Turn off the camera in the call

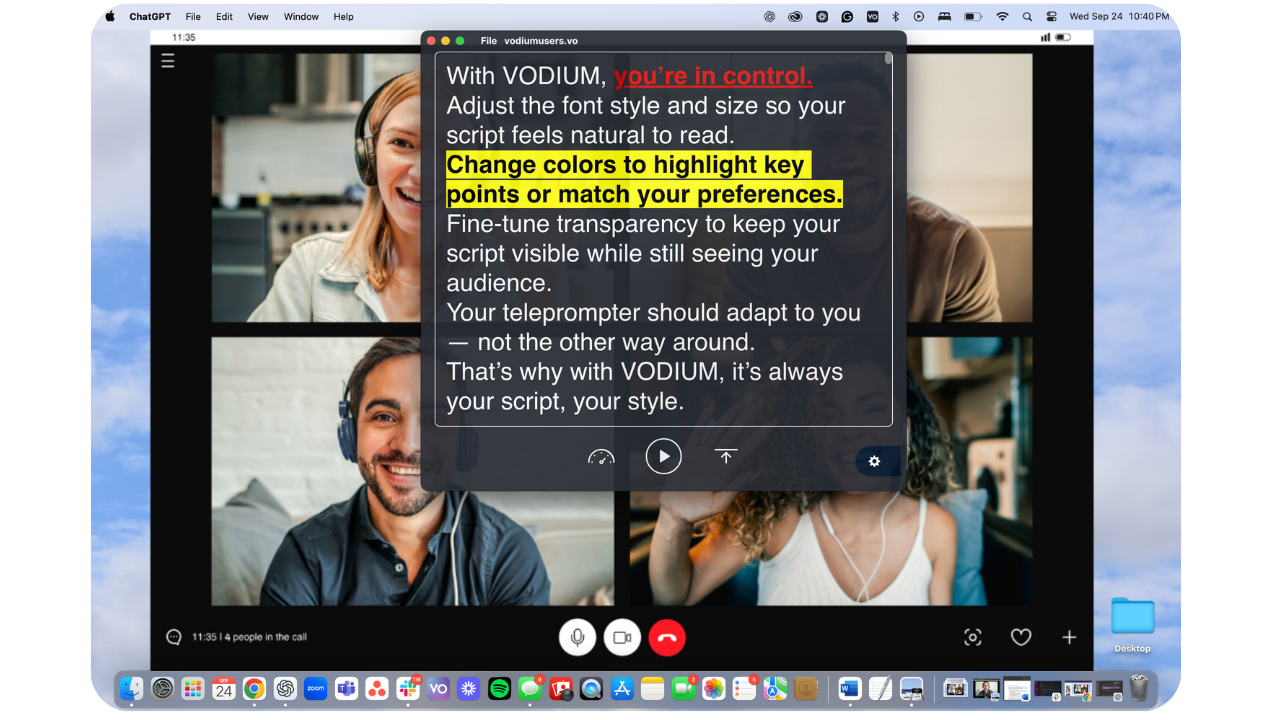coord(622,637)
